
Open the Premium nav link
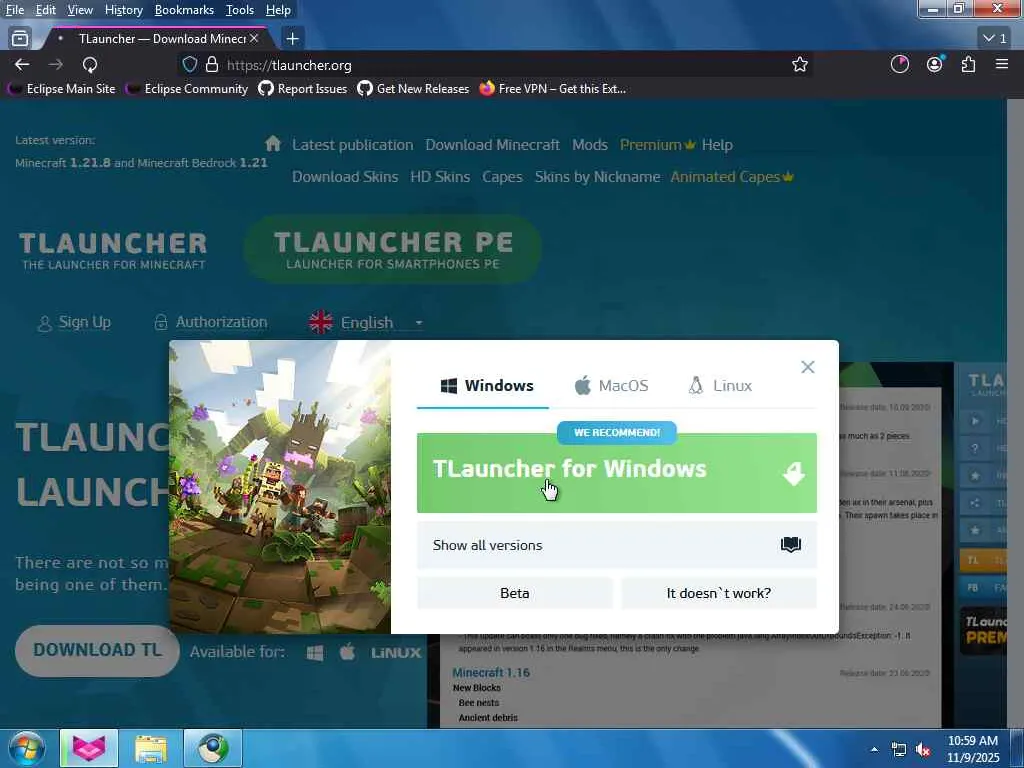657,144
